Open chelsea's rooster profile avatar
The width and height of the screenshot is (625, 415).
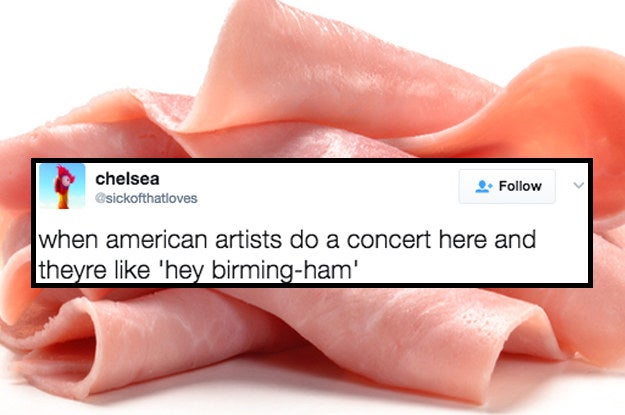pyautogui.click(x=62, y=186)
